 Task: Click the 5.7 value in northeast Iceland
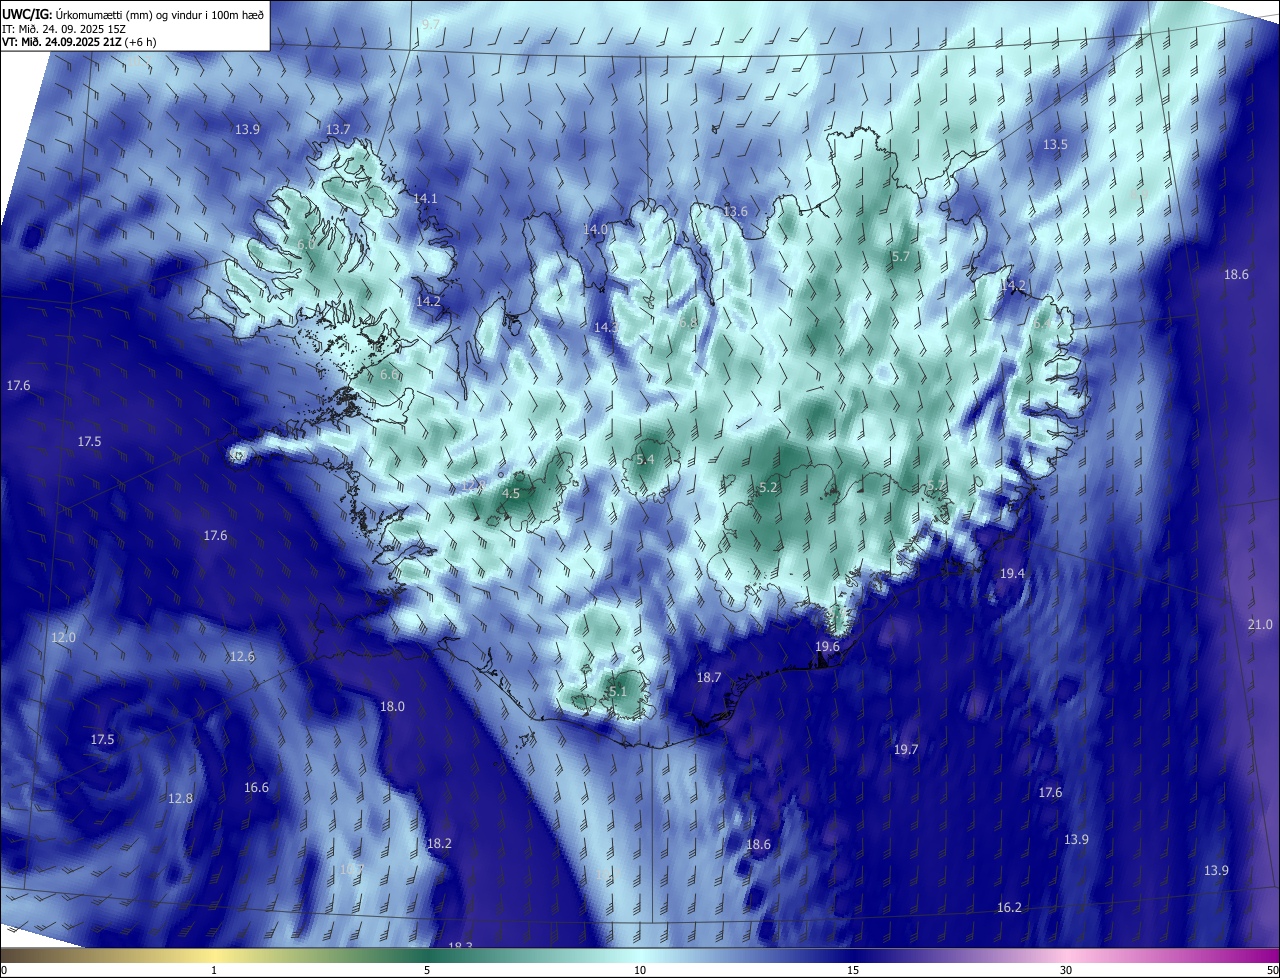pyautogui.click(x=901, y=257)
